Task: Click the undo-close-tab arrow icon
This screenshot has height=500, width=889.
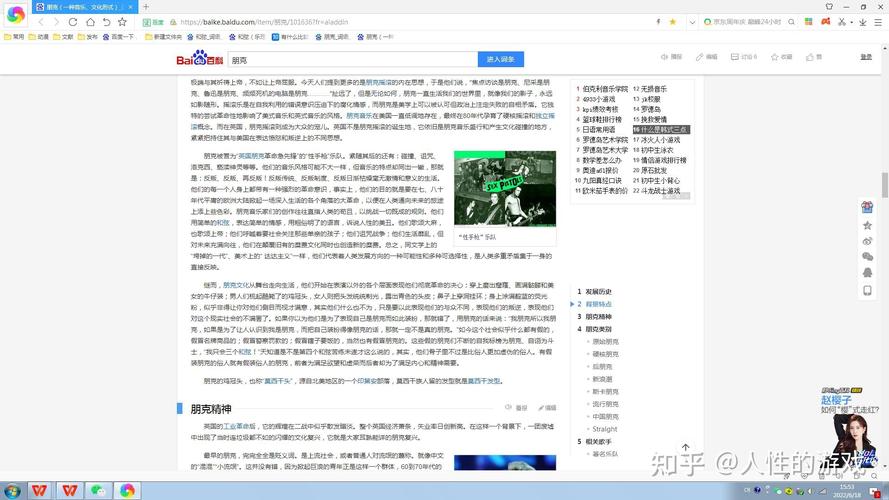Action: pos(107,22)
